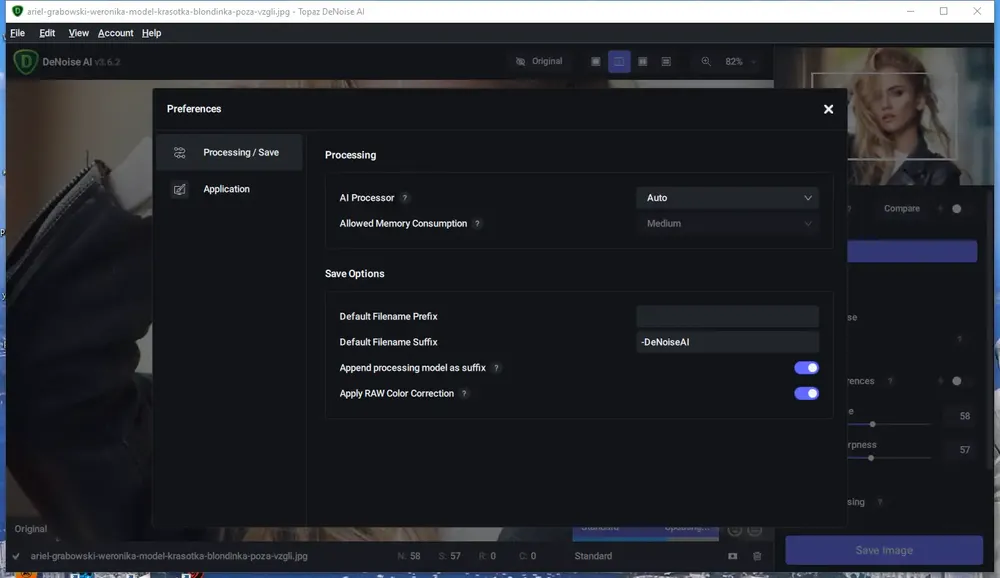Click the S: 57 value in the file row

(450, 556)
